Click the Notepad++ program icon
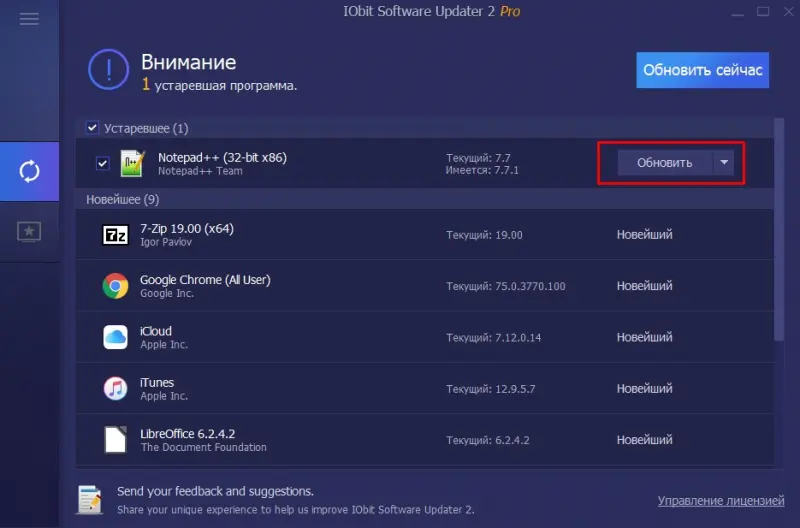 [x=132, y=163]
